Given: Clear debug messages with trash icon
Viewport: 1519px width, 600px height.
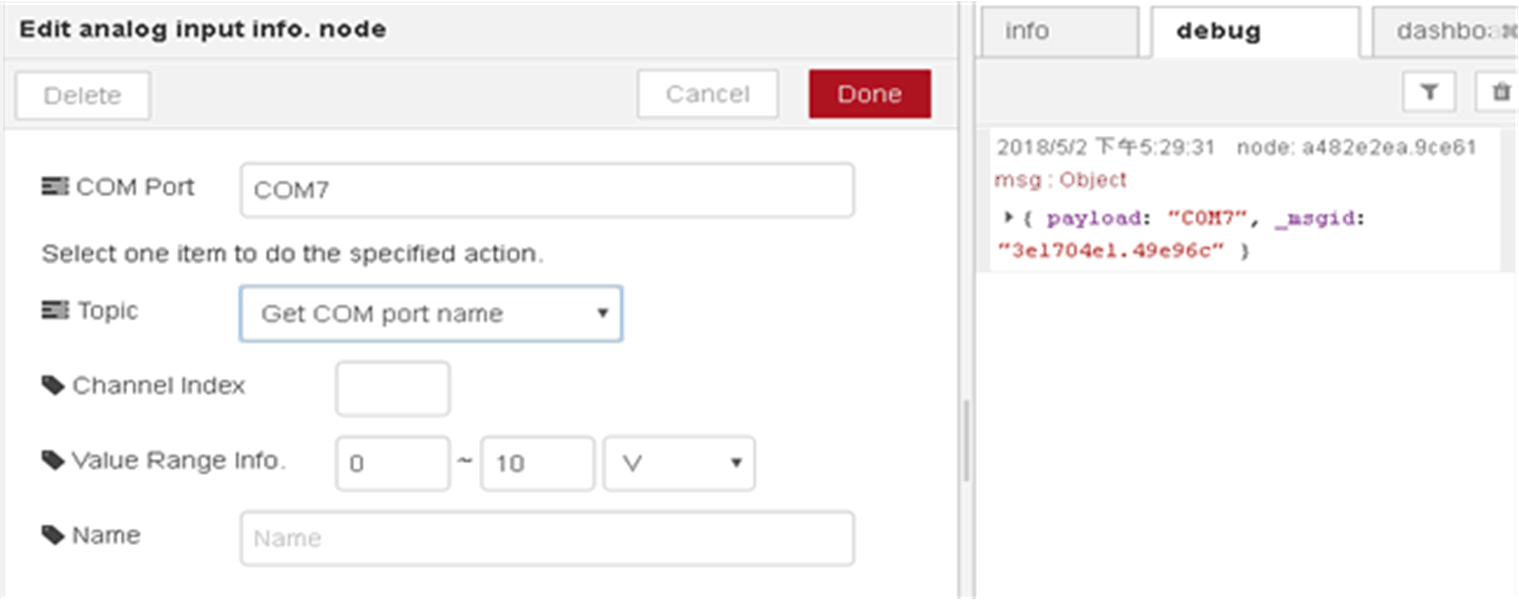Looking at the screenshot, I should 1500,92.
